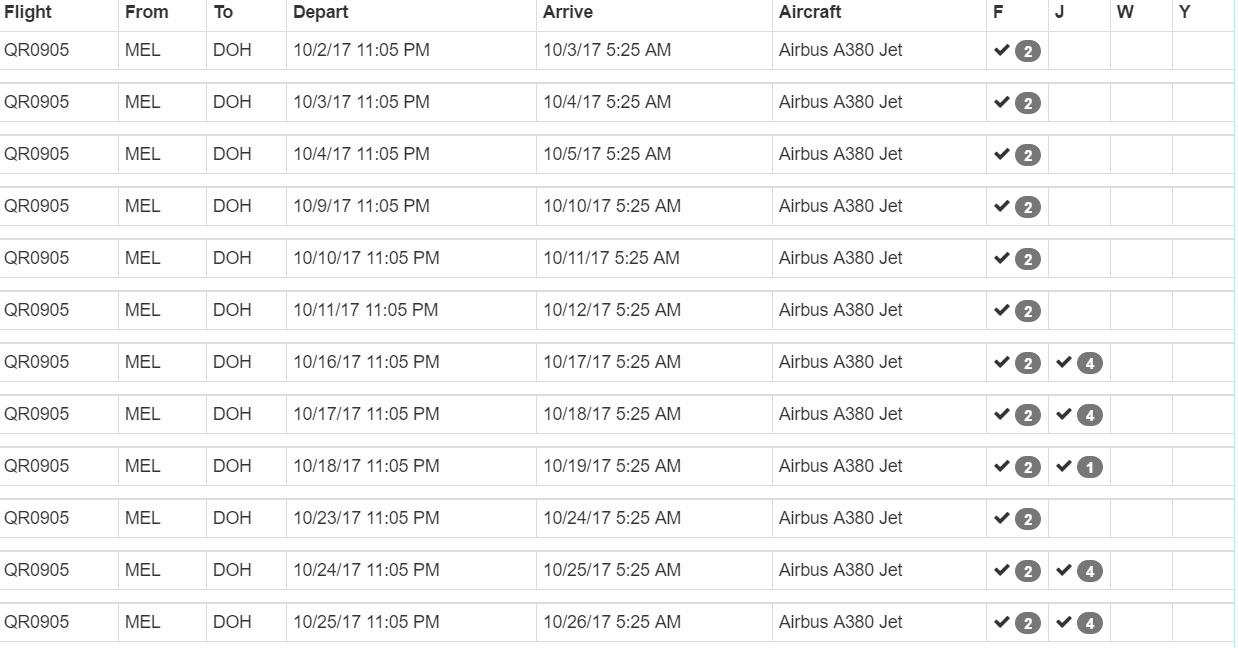Click the F class checkmark for 10/23/17 departure
The height and width of the screenshot is (648, 1239).
(x=1001, y=517)
